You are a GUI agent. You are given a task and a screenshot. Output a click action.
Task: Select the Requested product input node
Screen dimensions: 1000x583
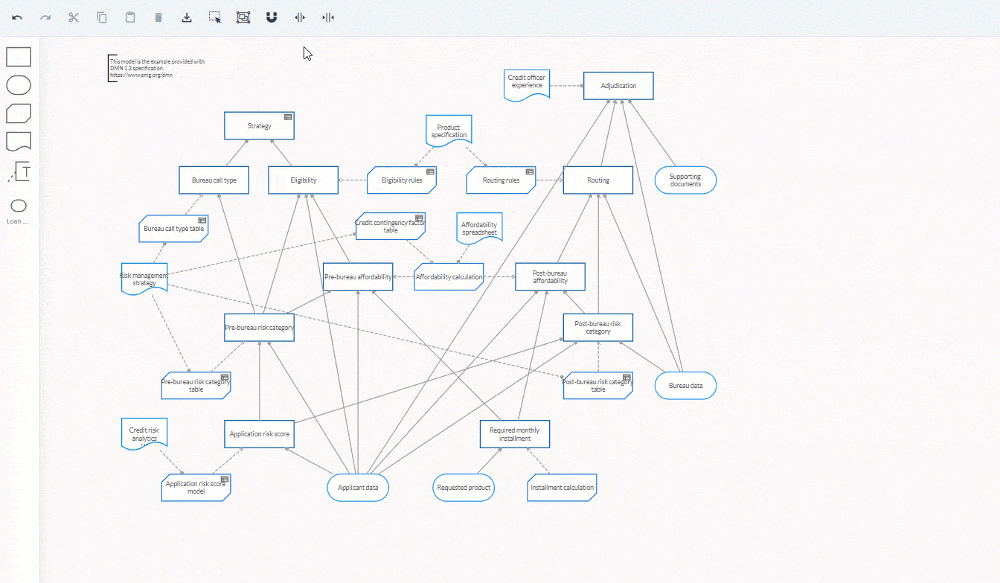coord(464,487)
